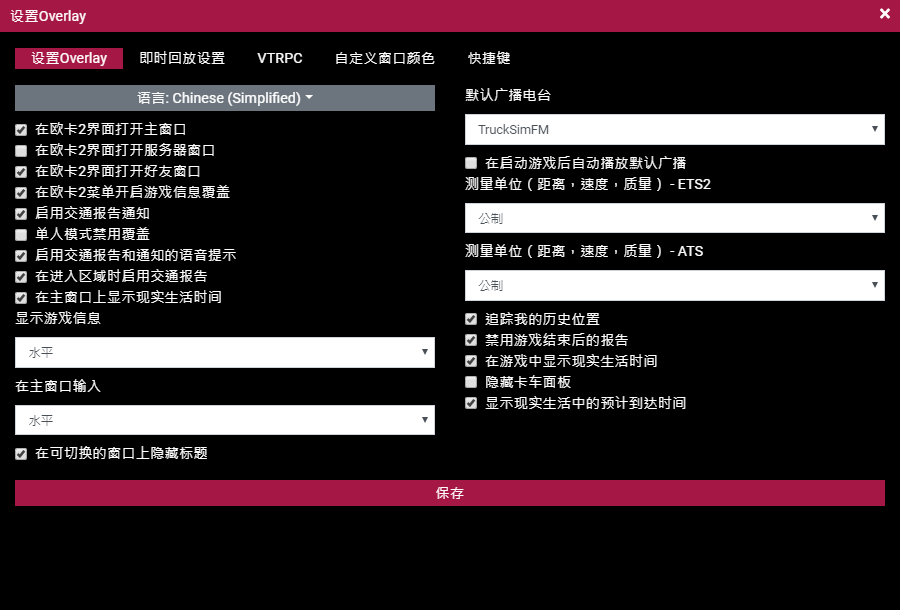The image size is (900, 610).
Task: Toggle 追踪我的历史位置 checkbox
Action: coord(471,319)
